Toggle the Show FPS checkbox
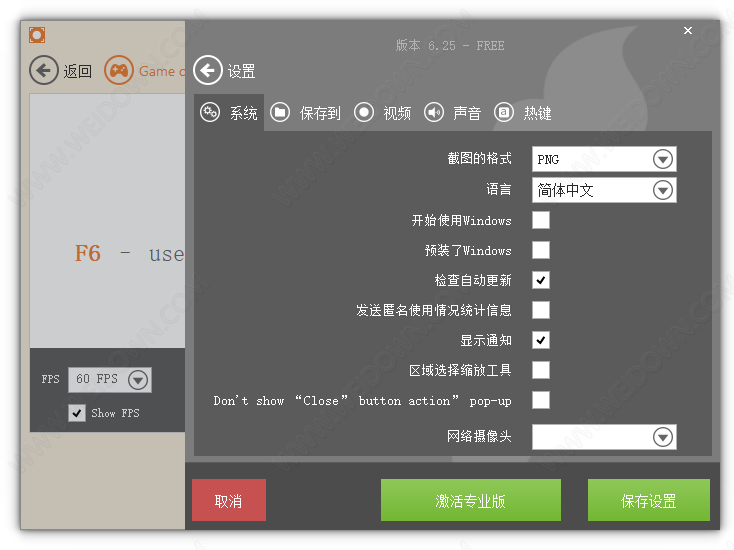 [77, 413]
